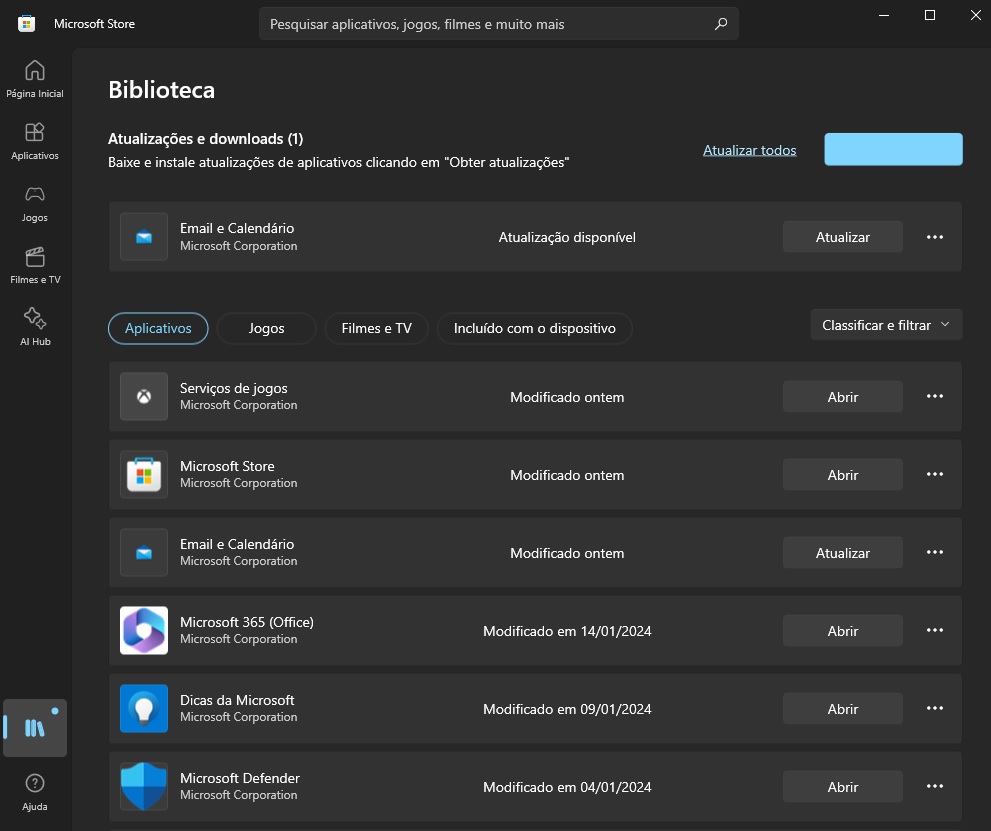Click the Email e Calendário icon in the updates row
The width and height of the screenshot is (991, 831).
click(144, 237)
